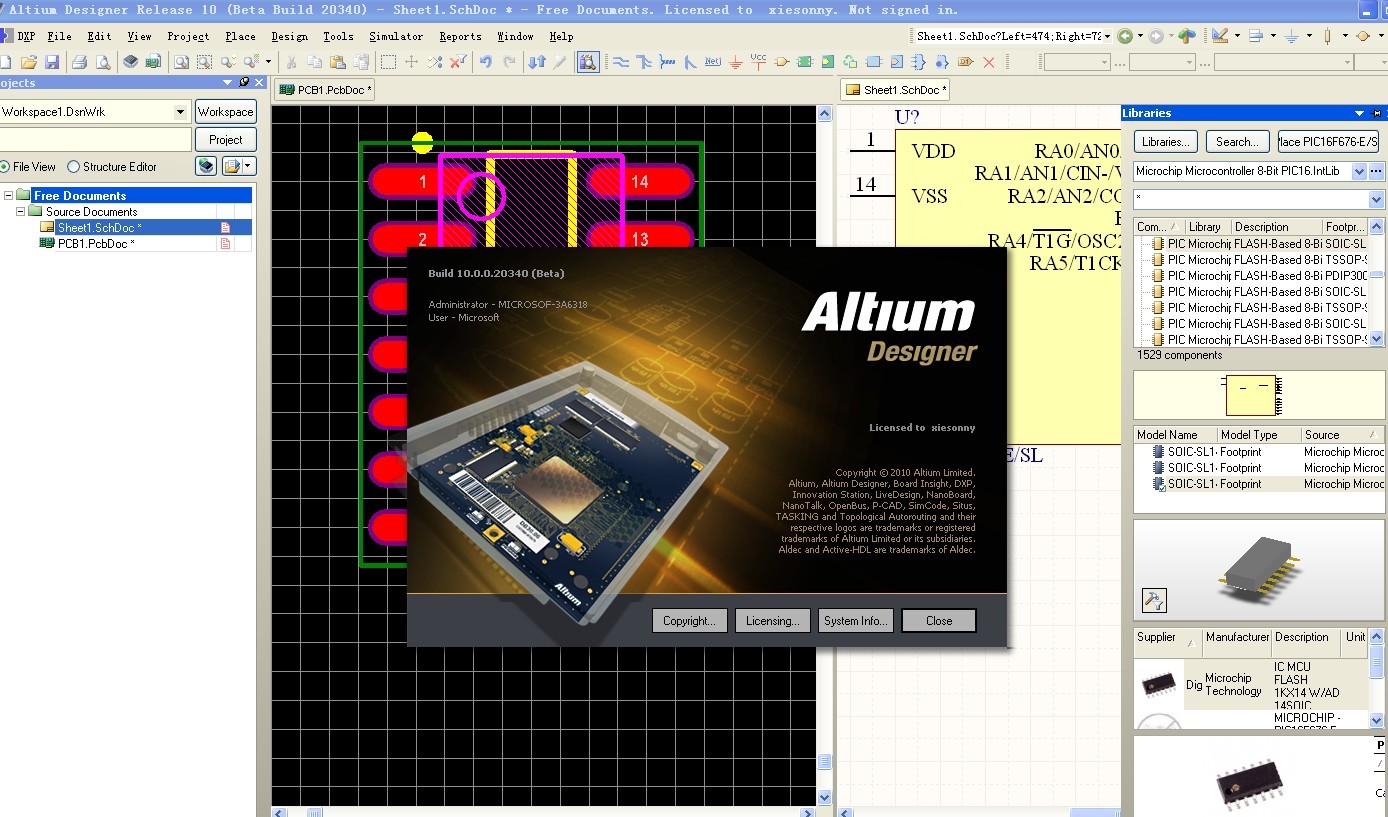Open the dropdown beside the project folder icon
Viewport: 1388px width, 817px height.
247,166
